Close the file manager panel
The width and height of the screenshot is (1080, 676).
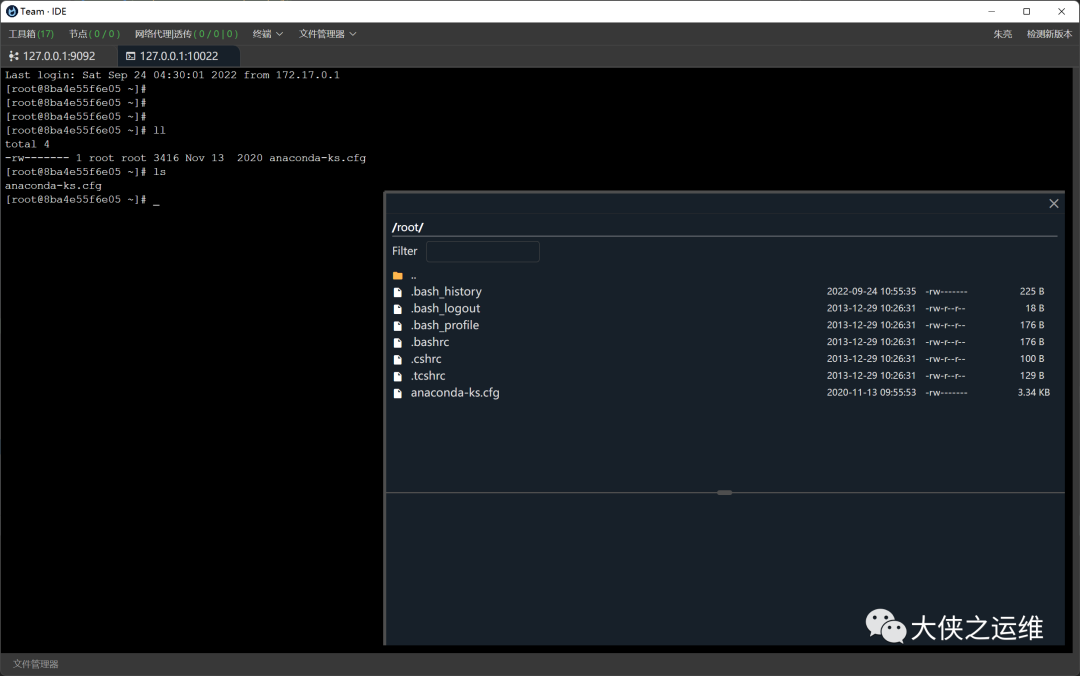click(x=1054, y=203)
